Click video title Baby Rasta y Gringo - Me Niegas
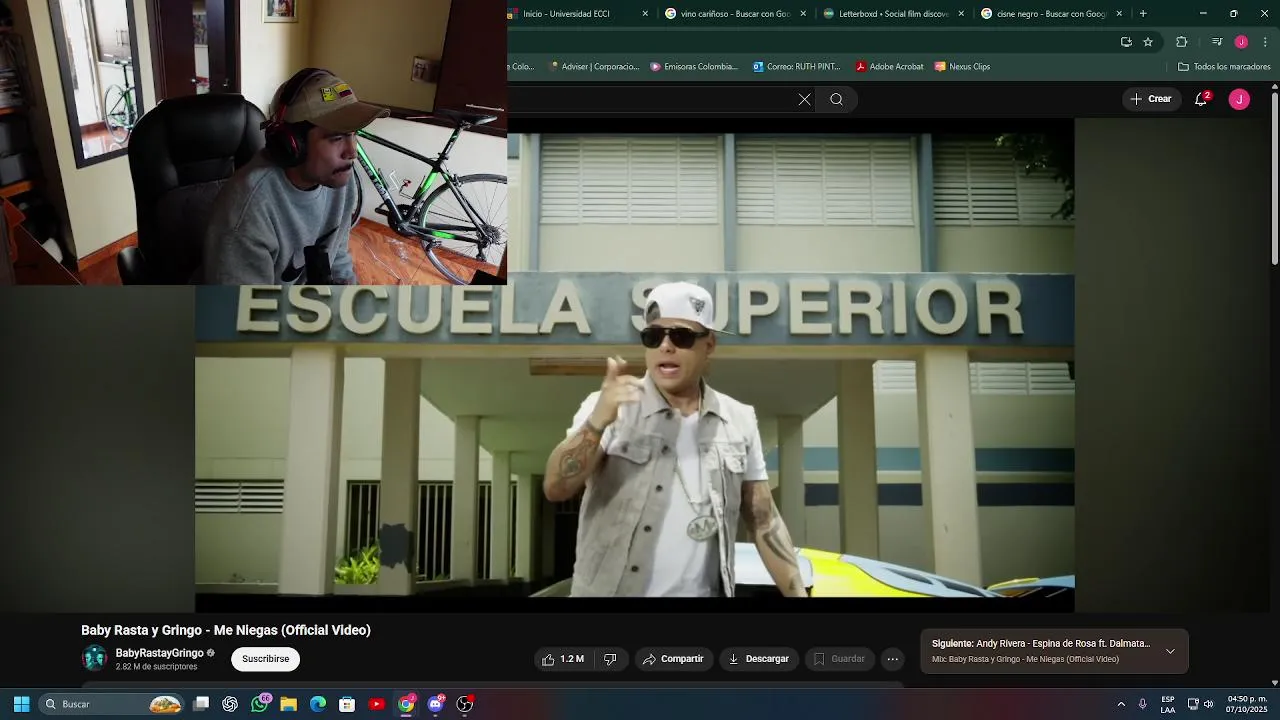The height and width of the screenshot is (720, 1280). point(226,630)
